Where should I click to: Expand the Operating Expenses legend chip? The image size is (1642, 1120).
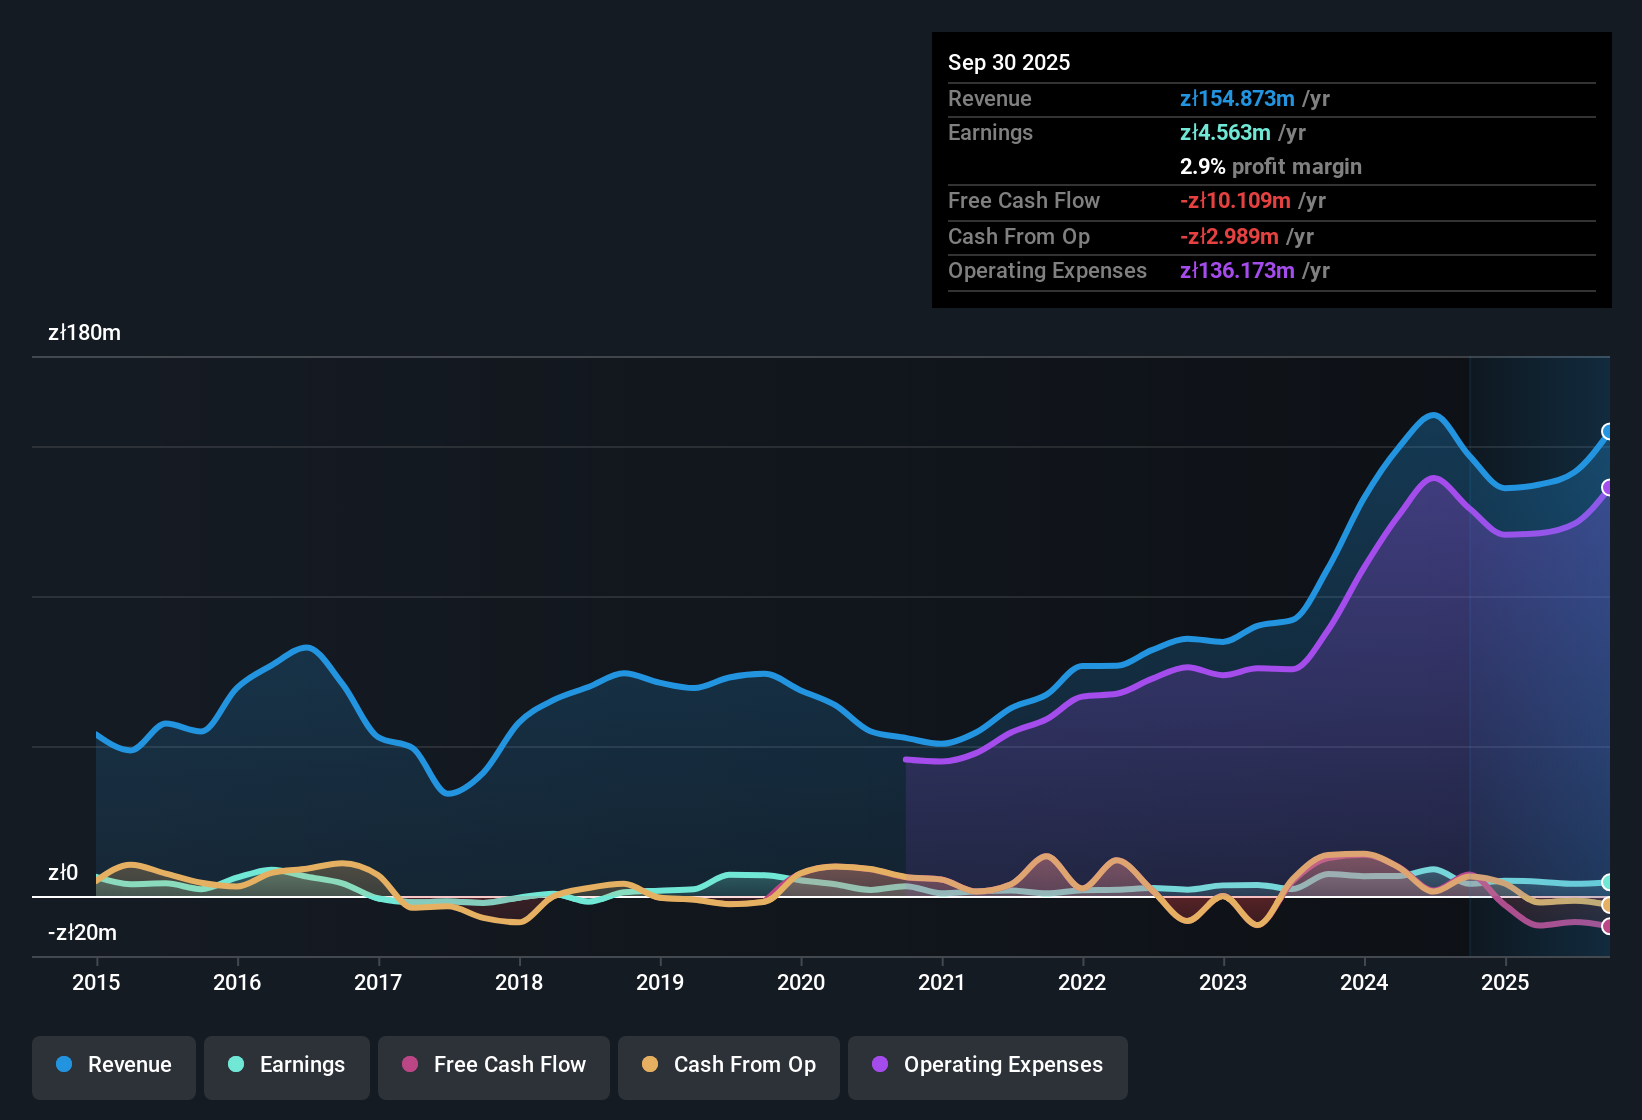click(x=987, y=1065)
